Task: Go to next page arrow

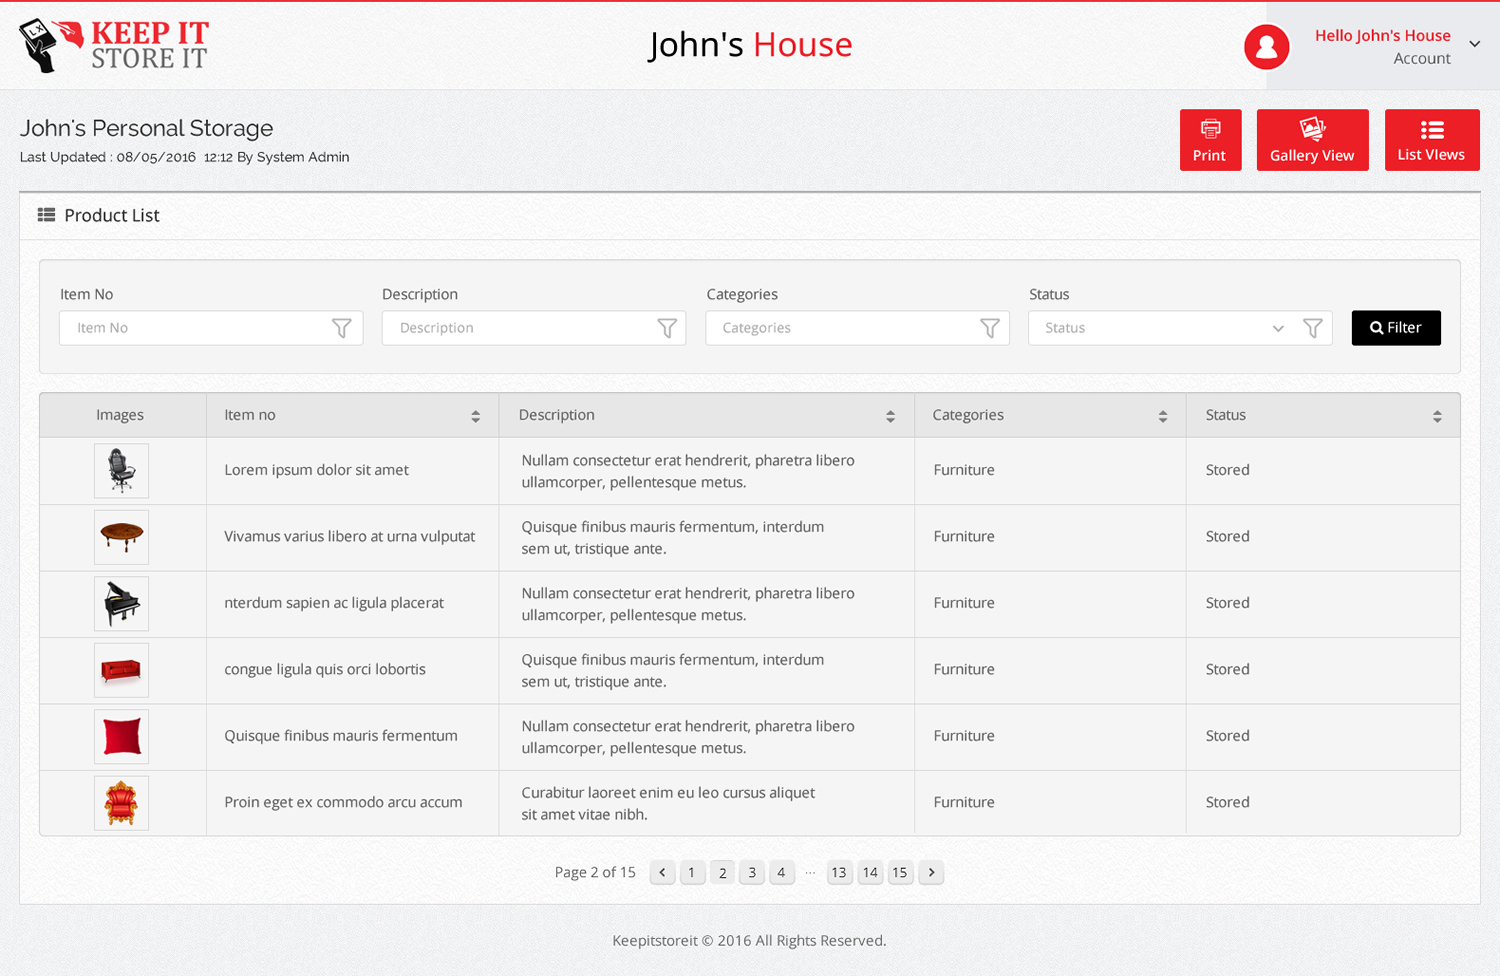Action: click(931, 872)
